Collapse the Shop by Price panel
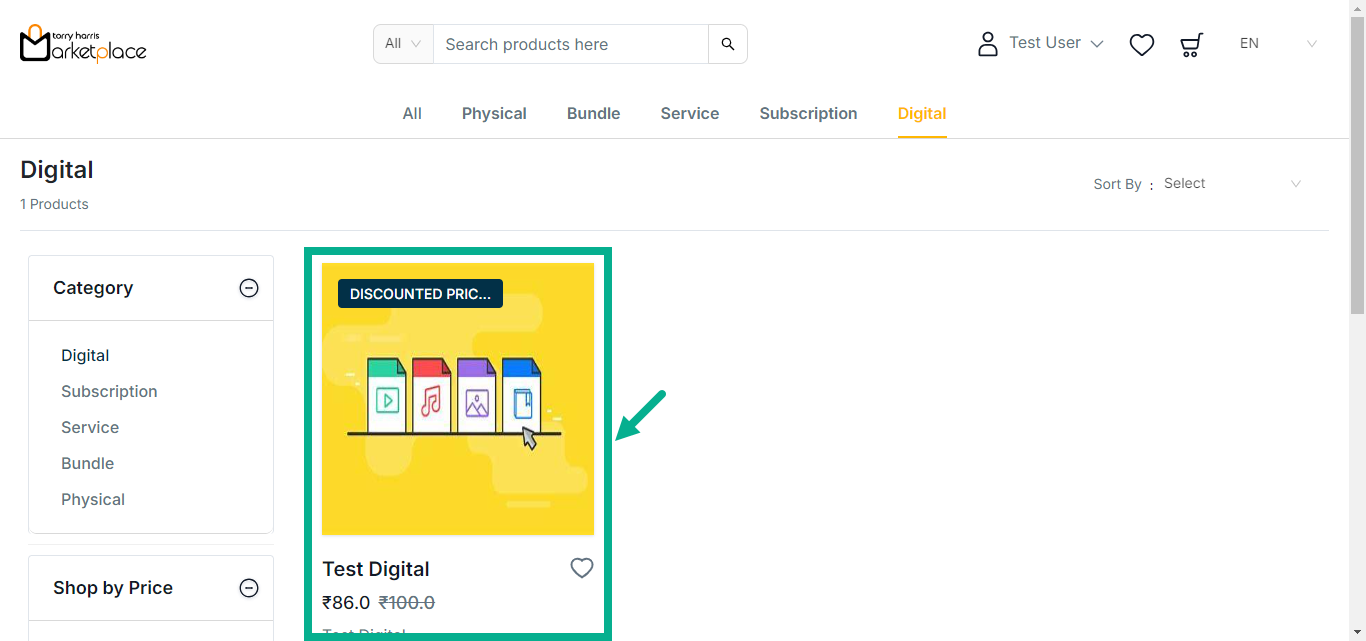 (x=249, y=588)
